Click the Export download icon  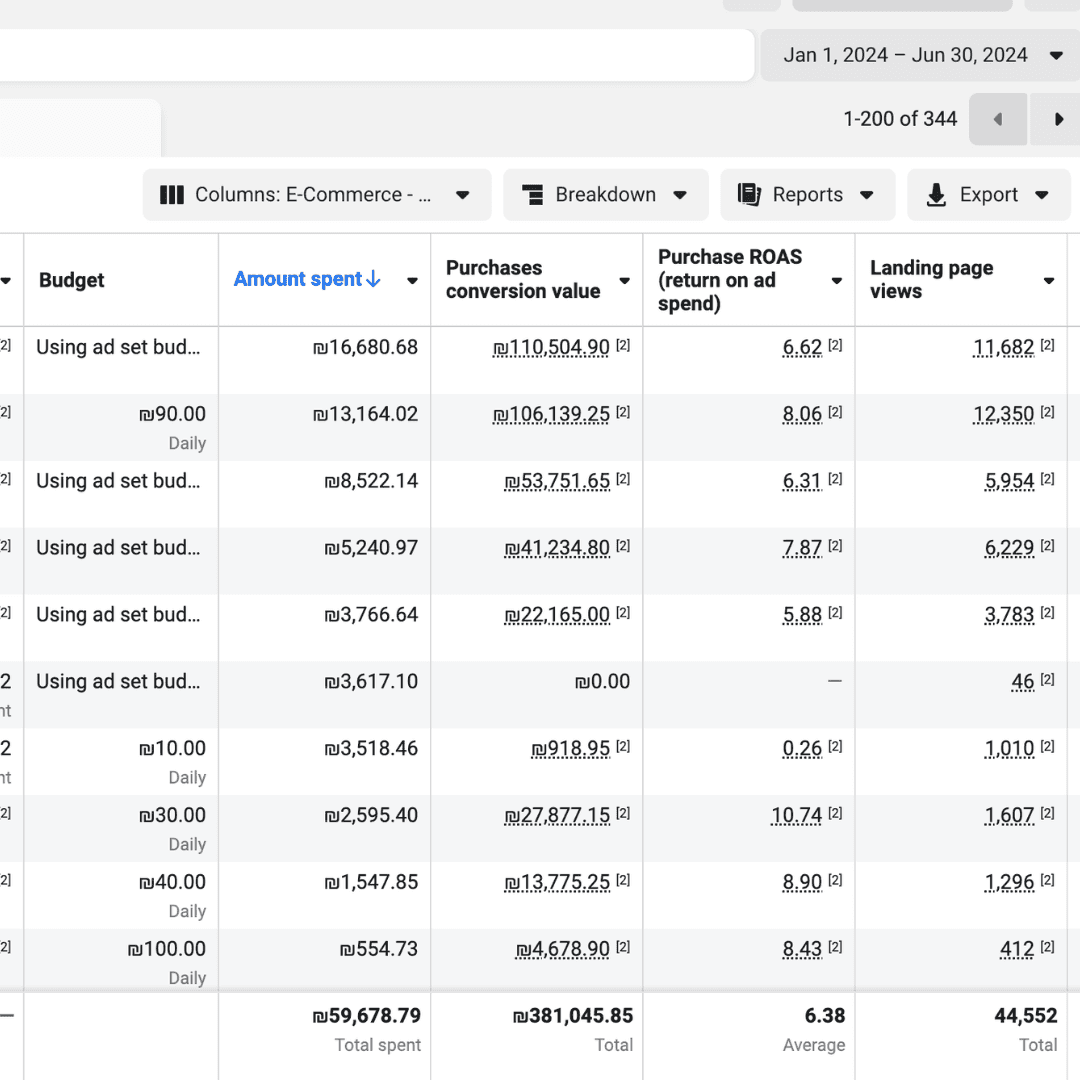(936, 195)
